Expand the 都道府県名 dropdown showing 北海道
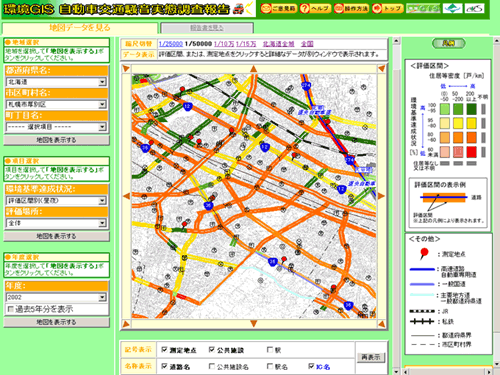Screen dimensions: 500x375 [x=56, y=82]
